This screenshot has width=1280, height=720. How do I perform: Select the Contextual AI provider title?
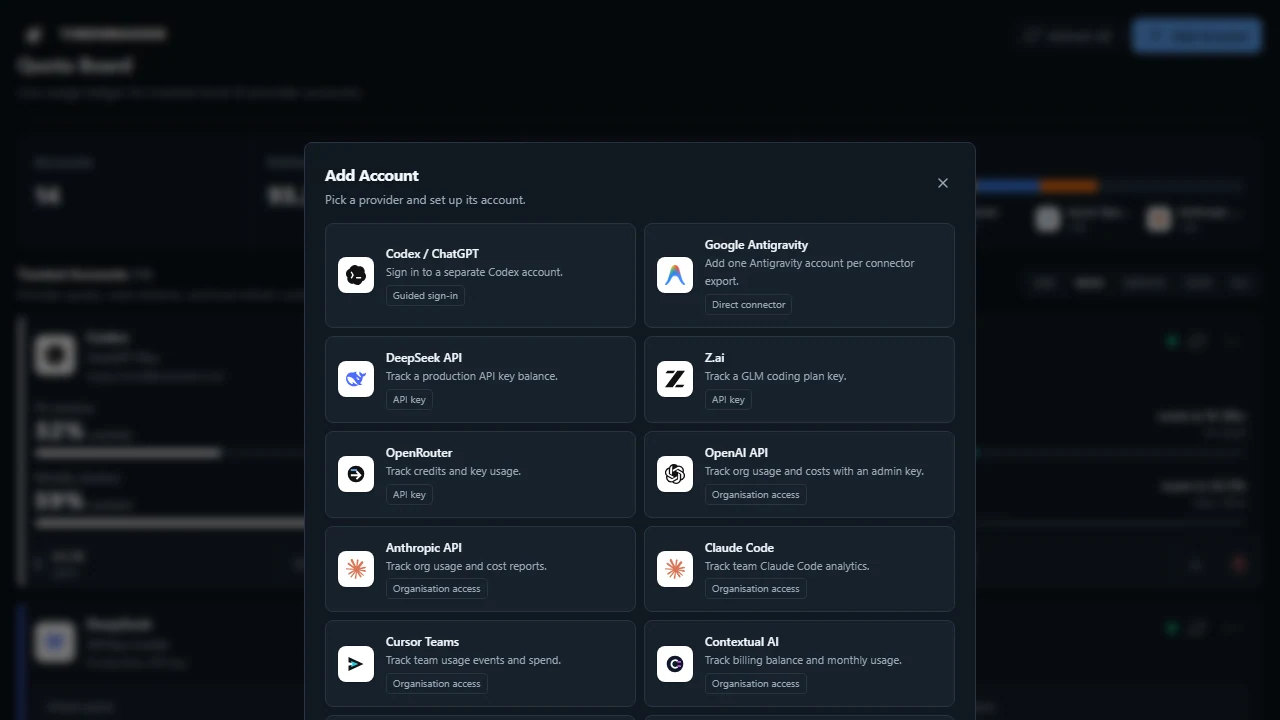pyautogui.click(x=742, y=642)
